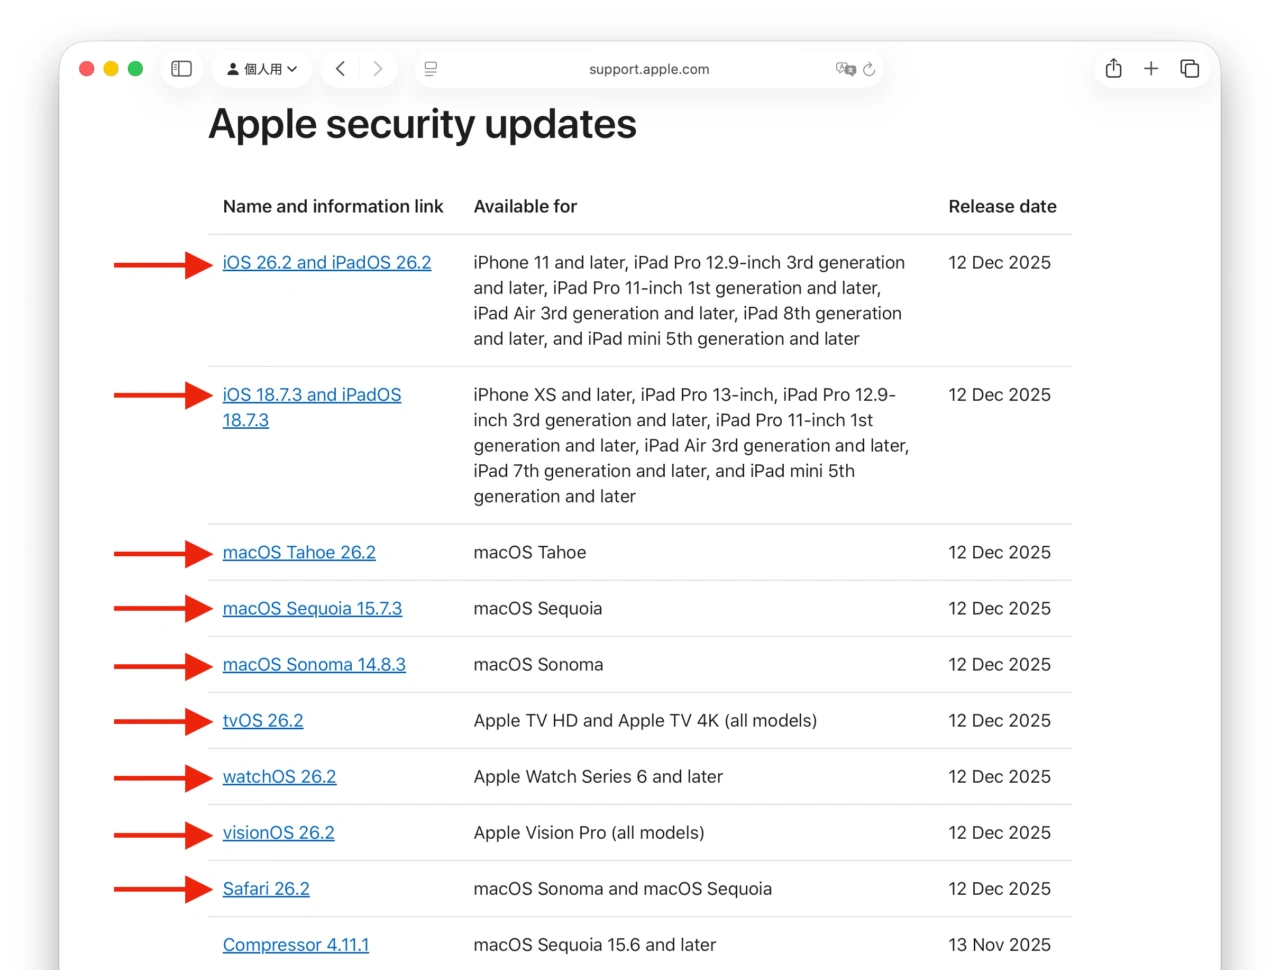The image size is (1280, 970).
Task: Show the tab overview icon
Action: pyautogui.click(x=1190, y=68)
